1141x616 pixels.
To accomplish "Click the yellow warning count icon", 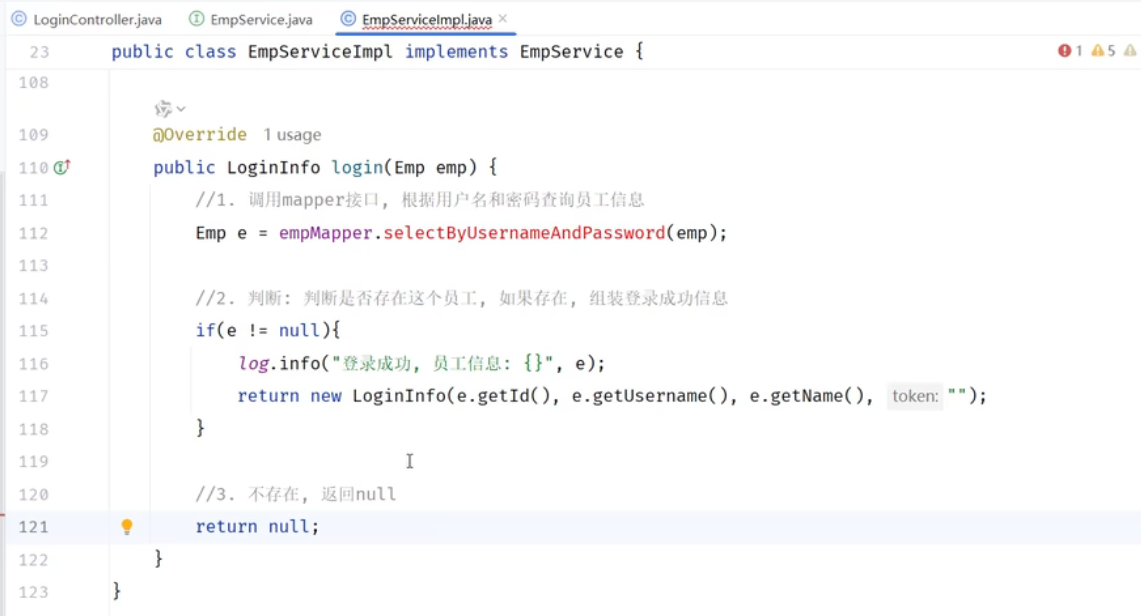I will click(x=1097, y=50).
